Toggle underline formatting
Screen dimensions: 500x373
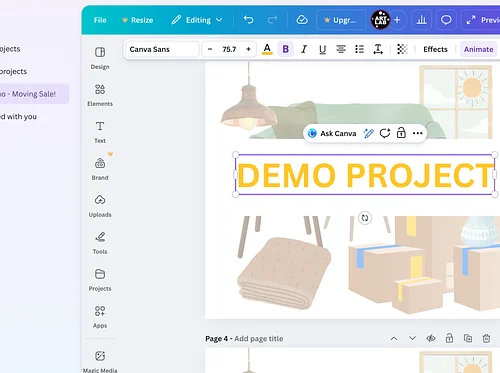pos(322,49)
